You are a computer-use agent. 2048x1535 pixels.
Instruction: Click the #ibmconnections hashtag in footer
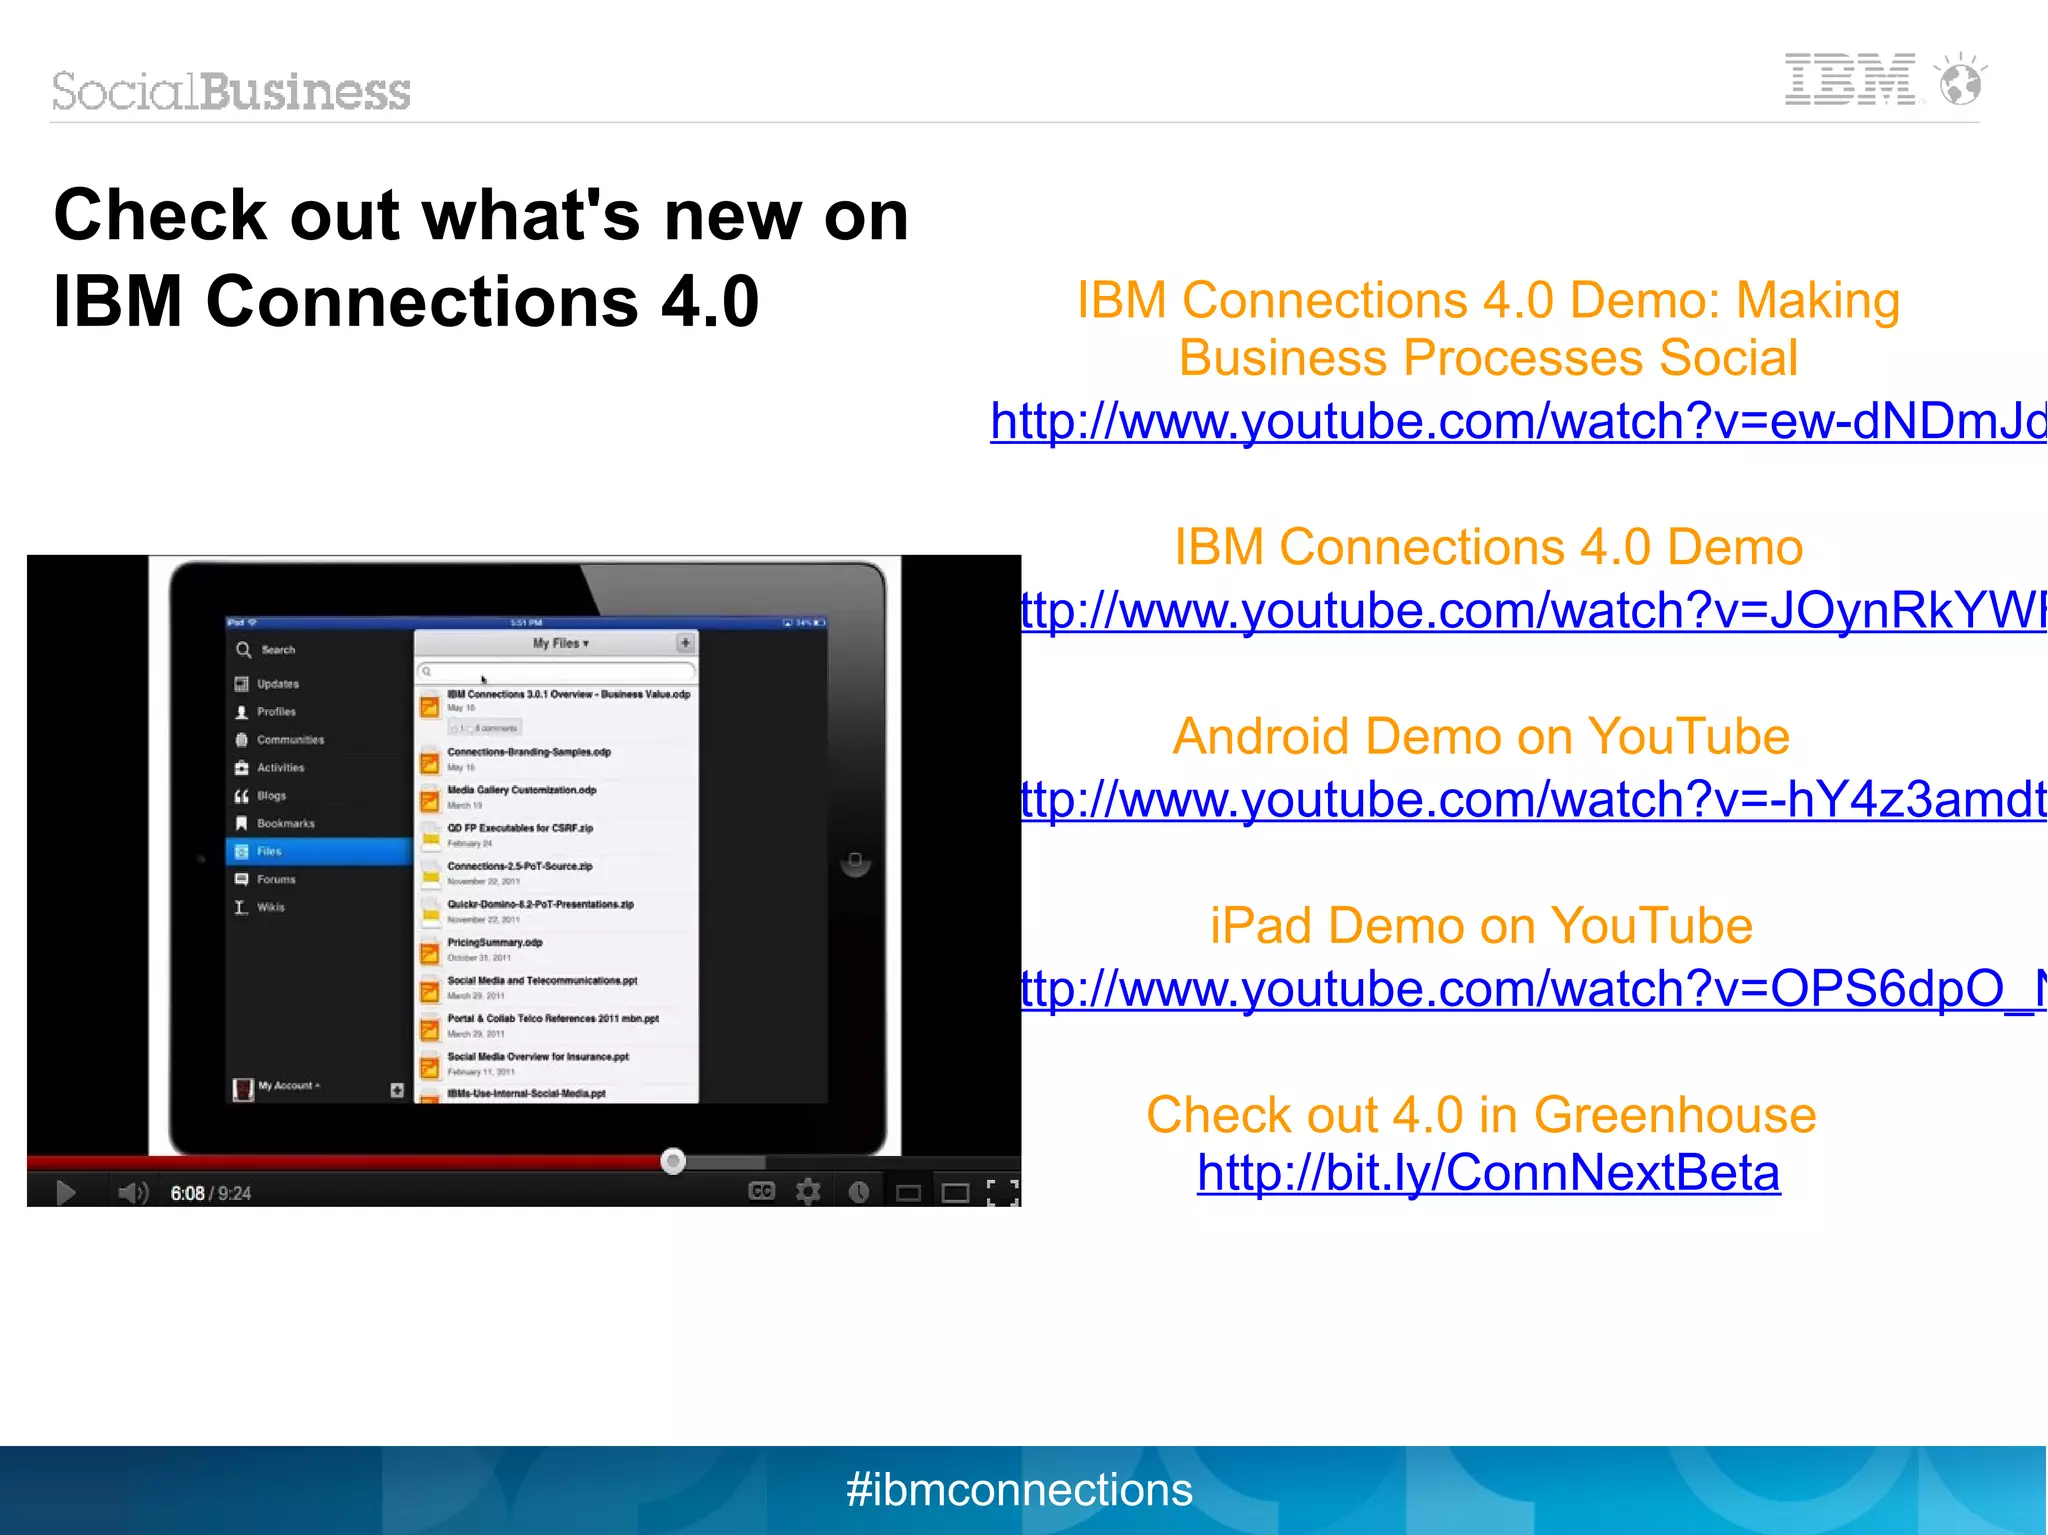pyautogui.click(x=1019, y=1489)
